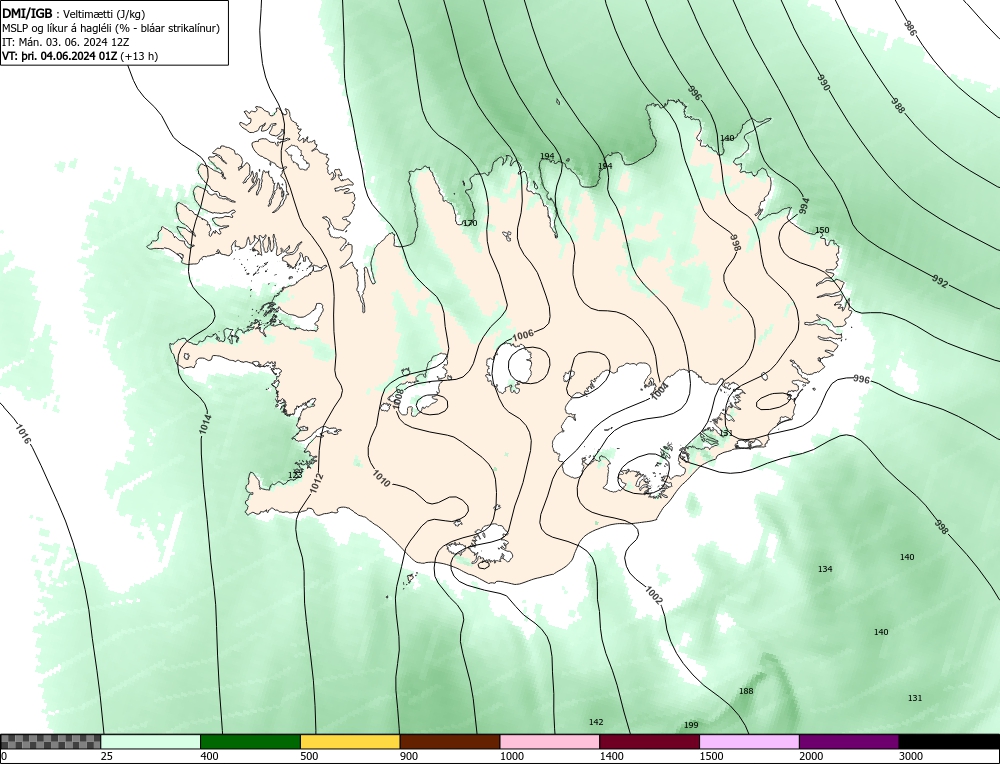Click the yellow 500–900 legend swatch

coord(350,741)
